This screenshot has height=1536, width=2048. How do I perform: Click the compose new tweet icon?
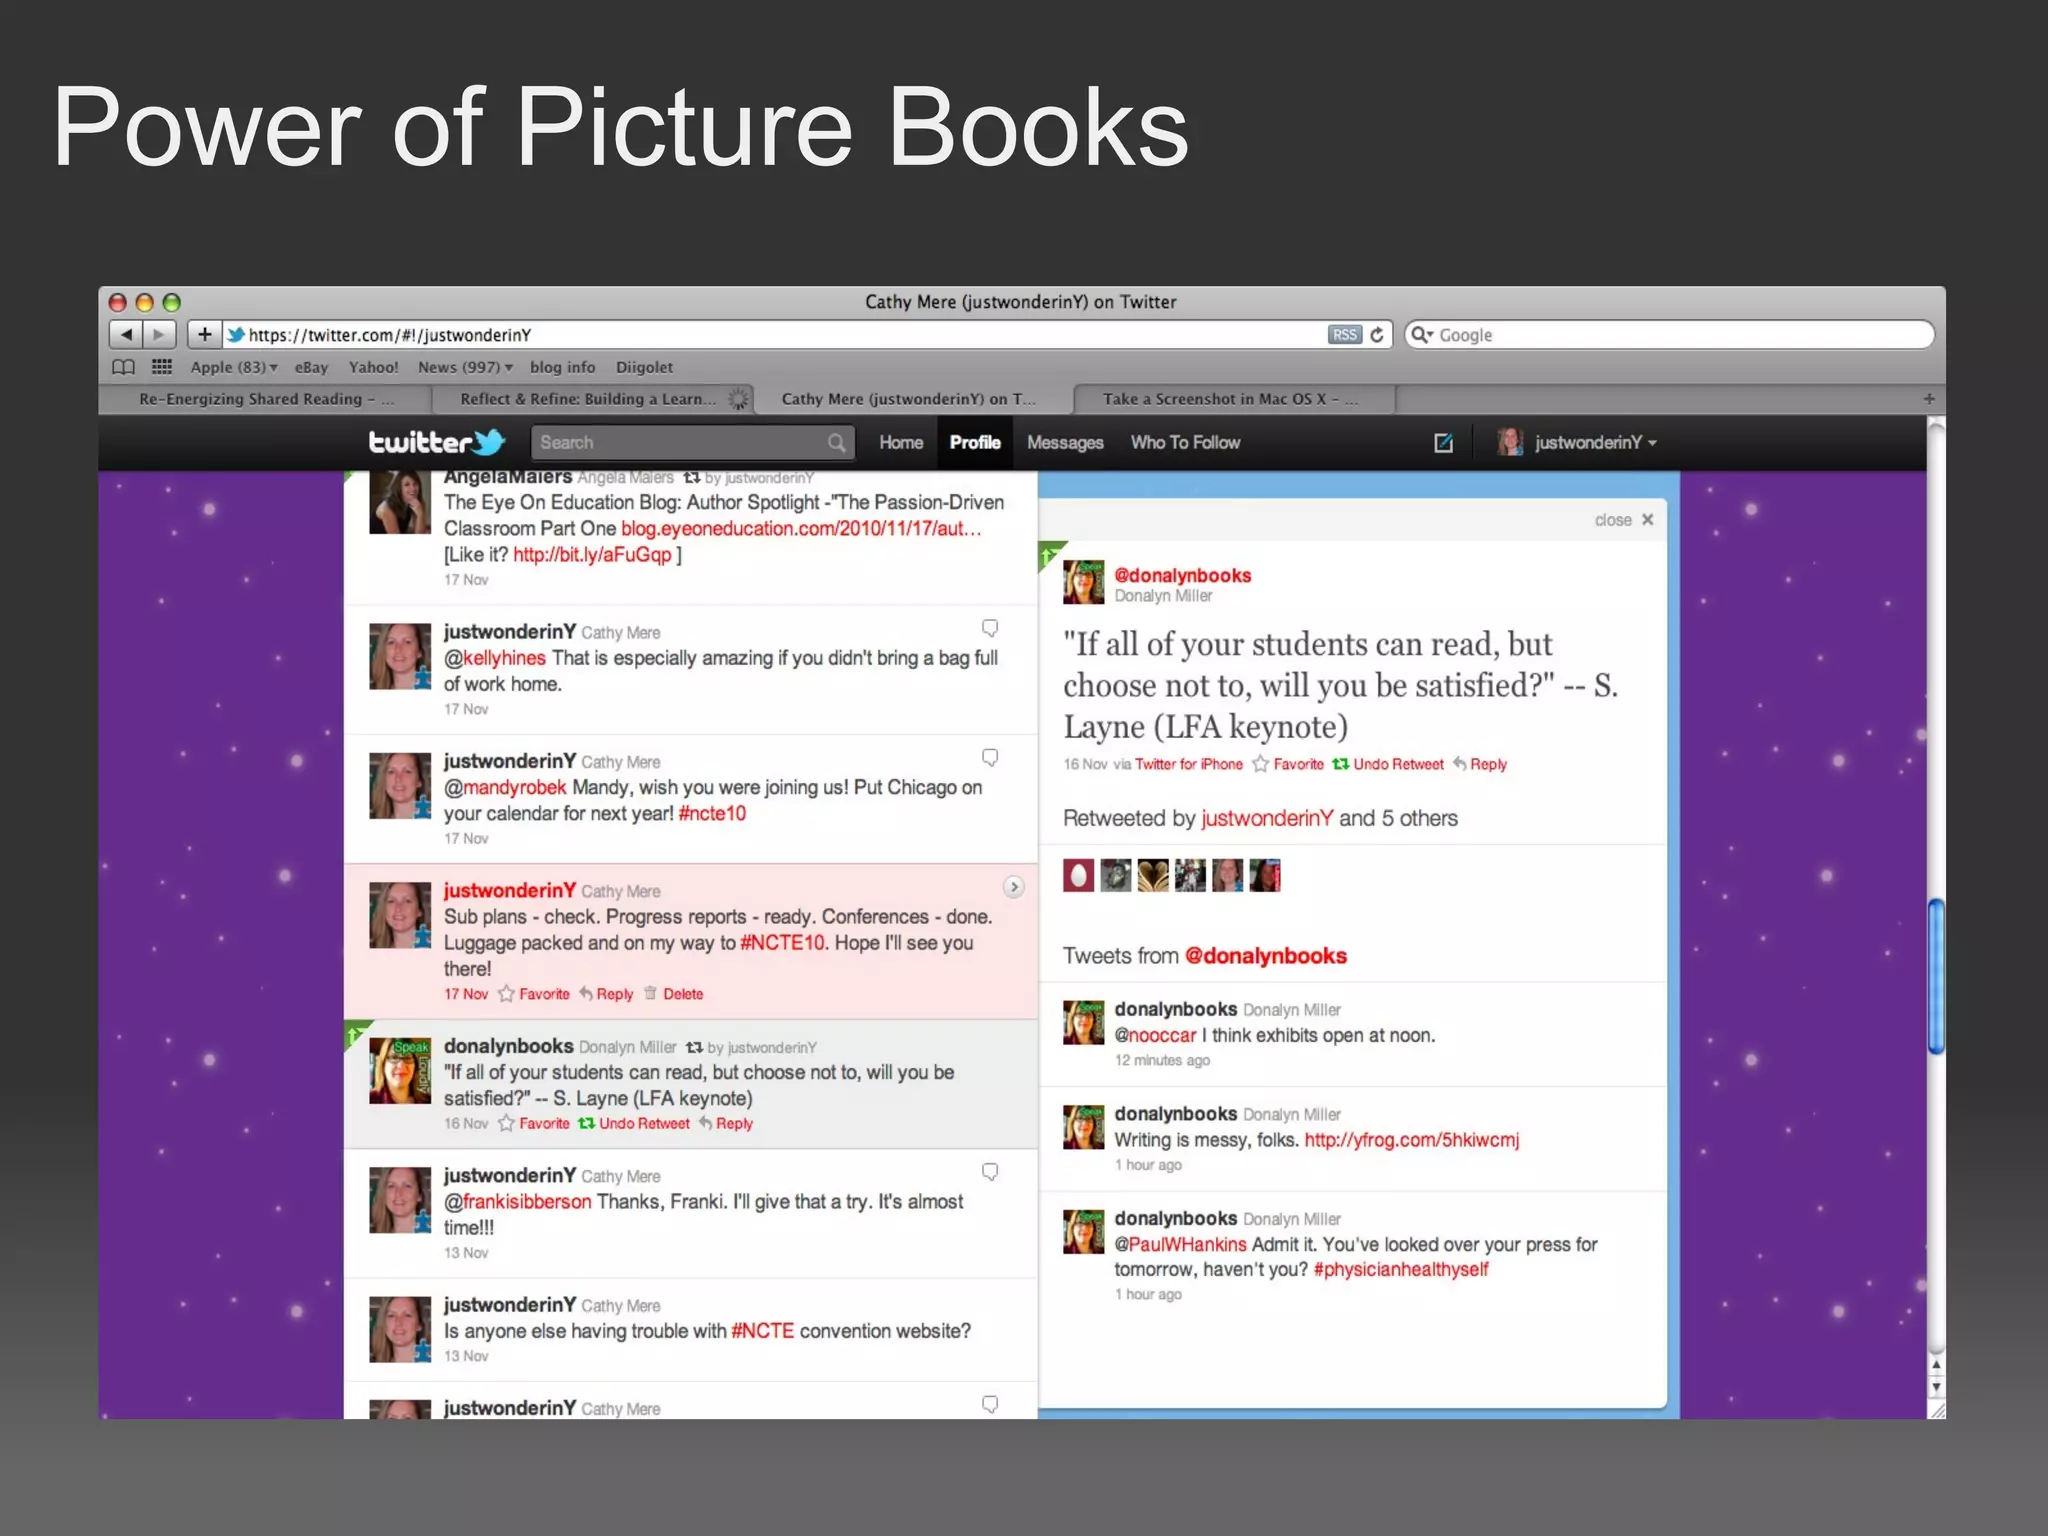click(x=1443, y=442)
